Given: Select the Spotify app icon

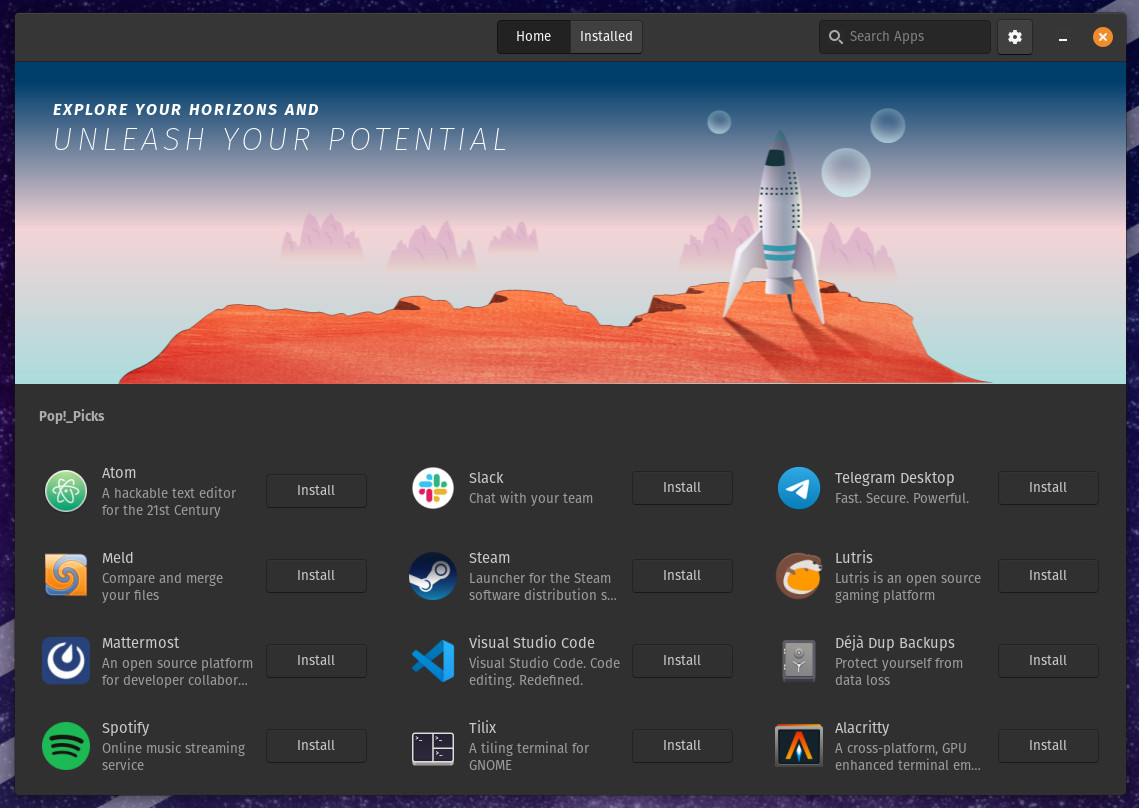Looking at the screenshot, I should tap(66, 746).
